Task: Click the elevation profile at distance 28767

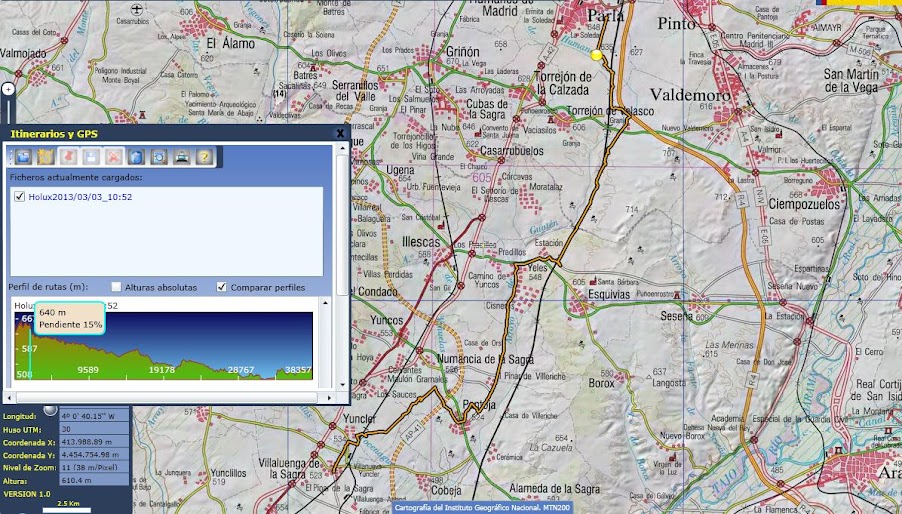Action: coord(240,370)
